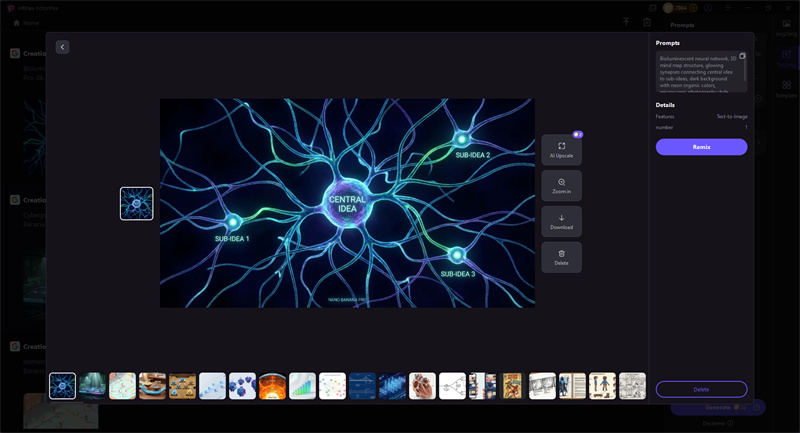
Task: Select the small preview thumbnail left of the image
Action: pyautogui.click(x=137, y=203)
